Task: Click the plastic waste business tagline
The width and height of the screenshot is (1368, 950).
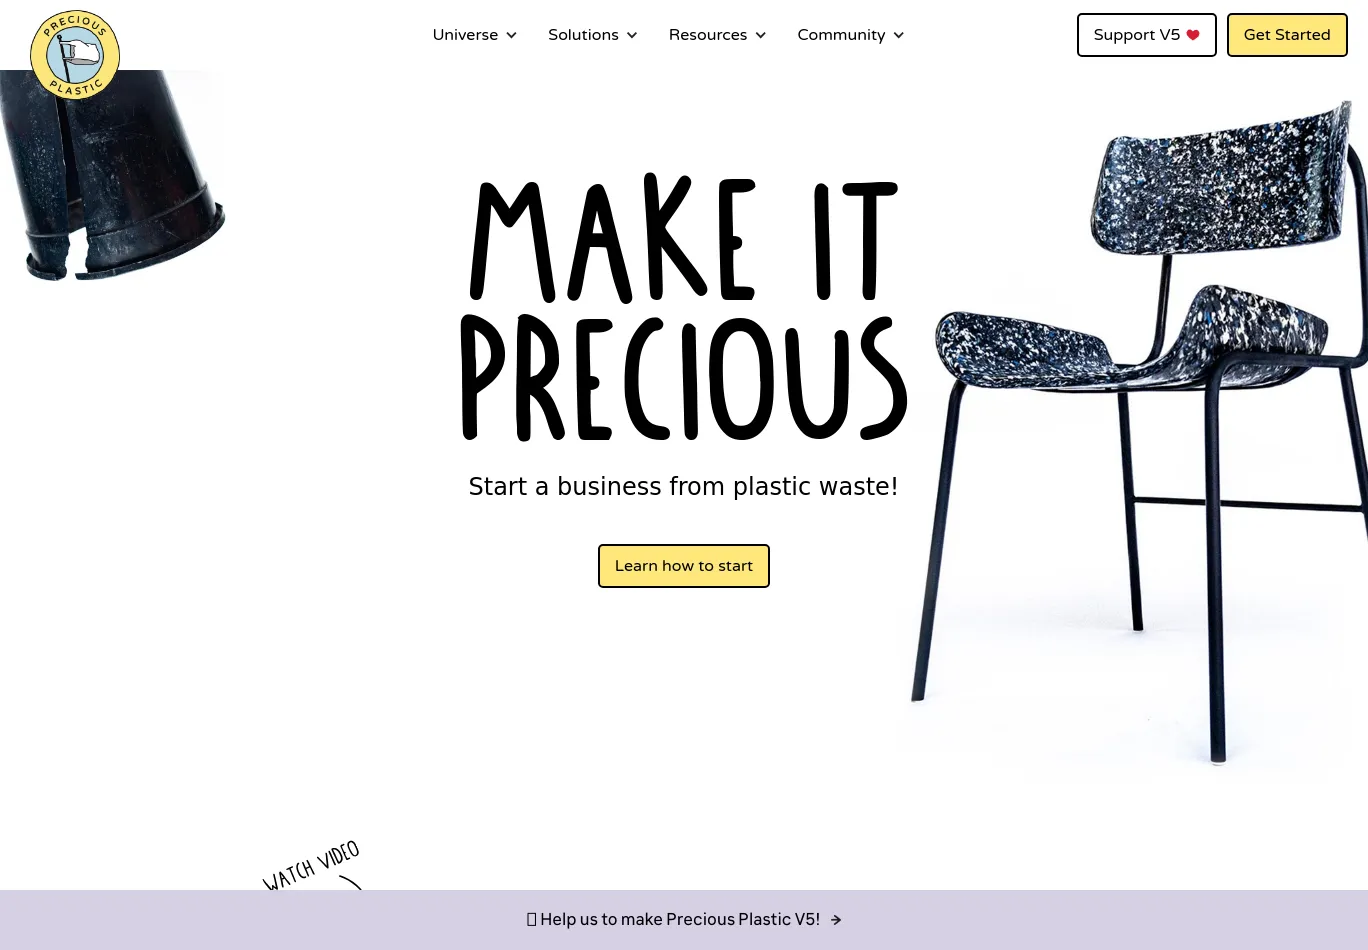Action: 684,487
